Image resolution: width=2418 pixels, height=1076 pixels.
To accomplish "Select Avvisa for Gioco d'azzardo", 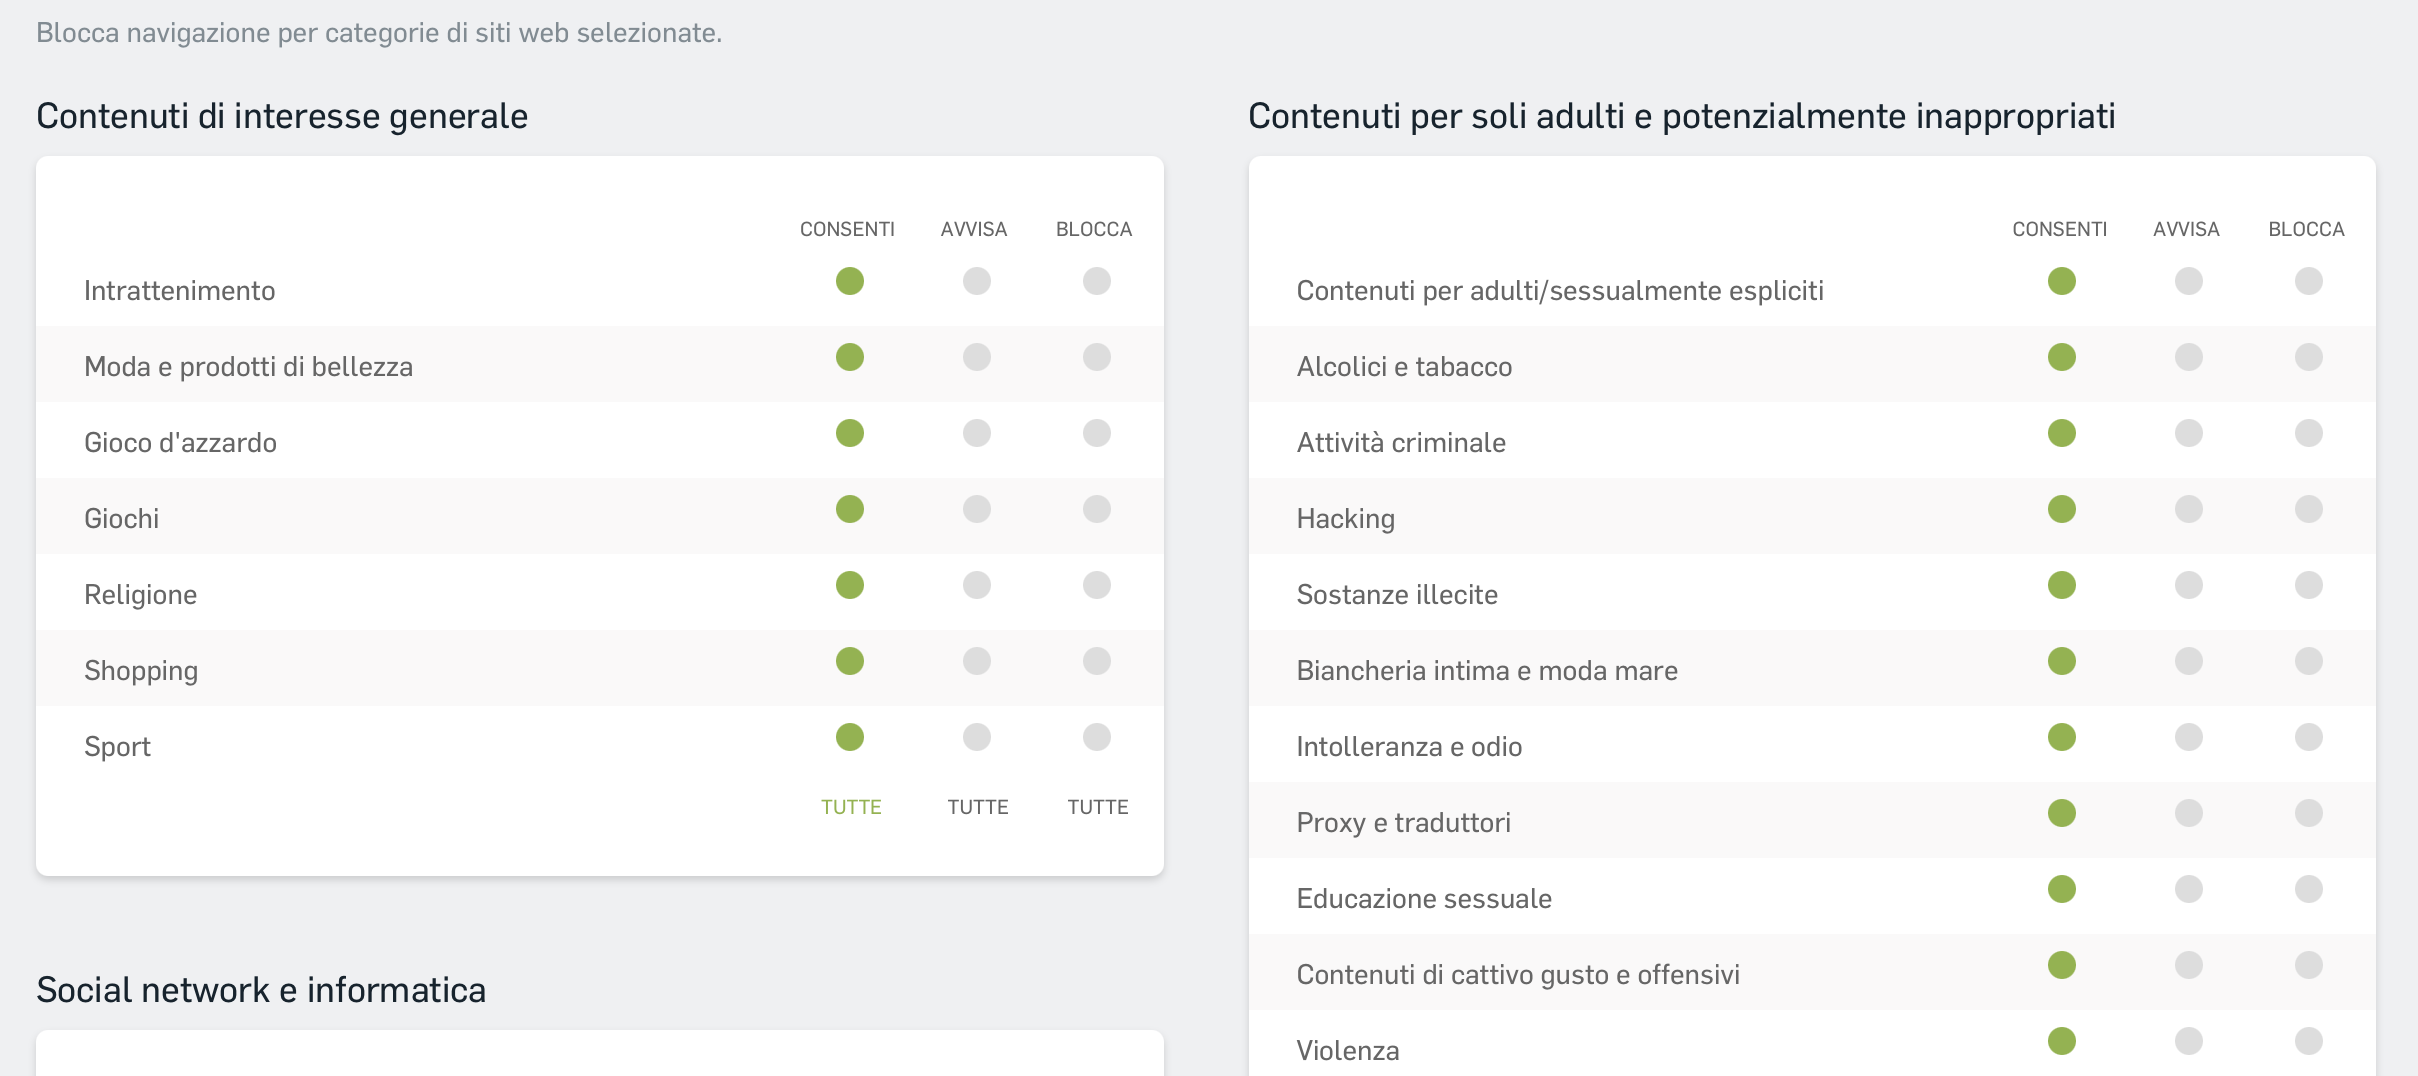I will point(977,433).
